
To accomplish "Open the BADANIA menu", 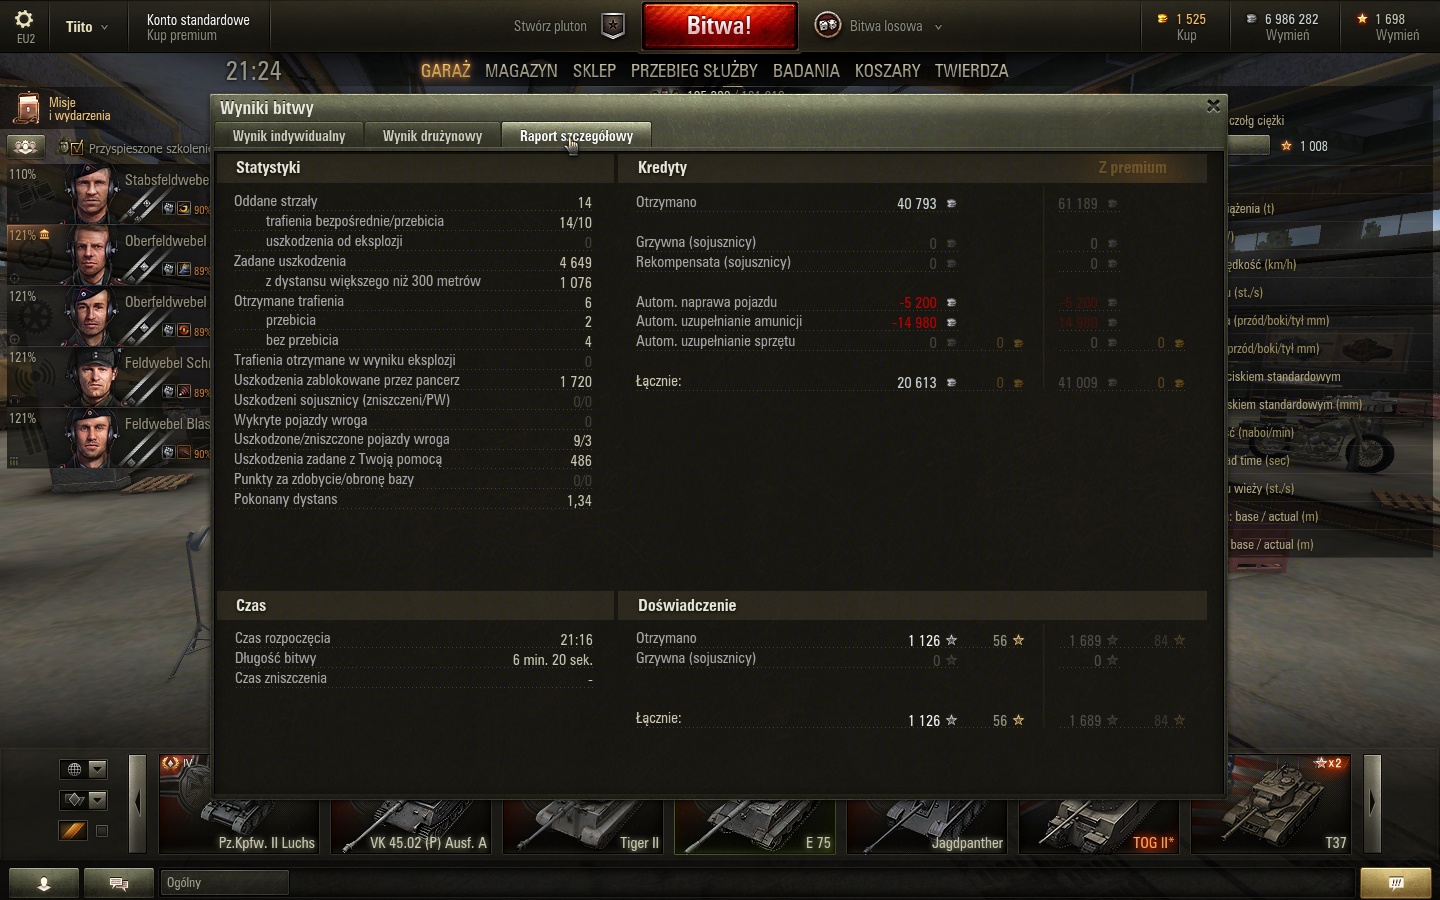I will (x=806, y=71).
